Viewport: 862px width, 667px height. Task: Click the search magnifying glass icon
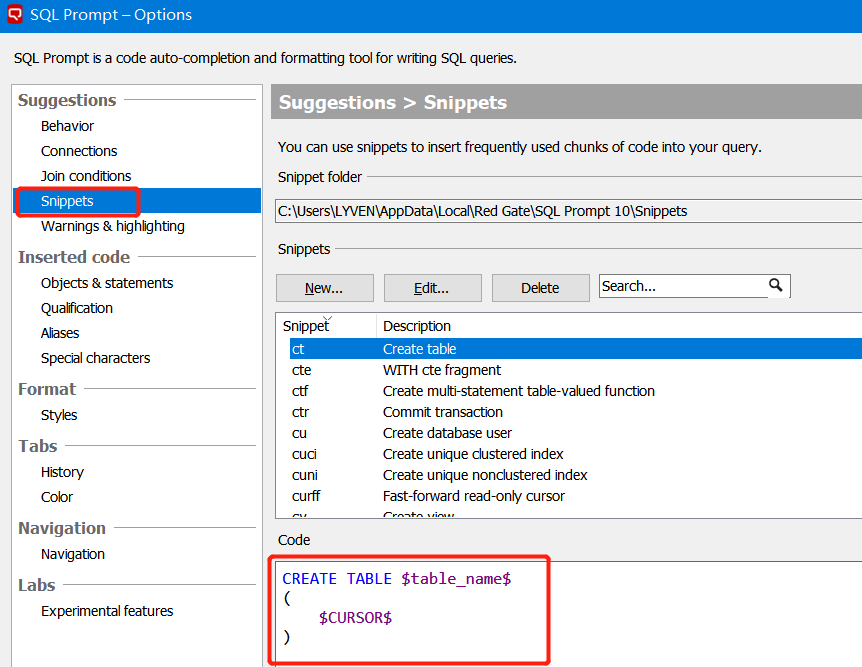777,285
